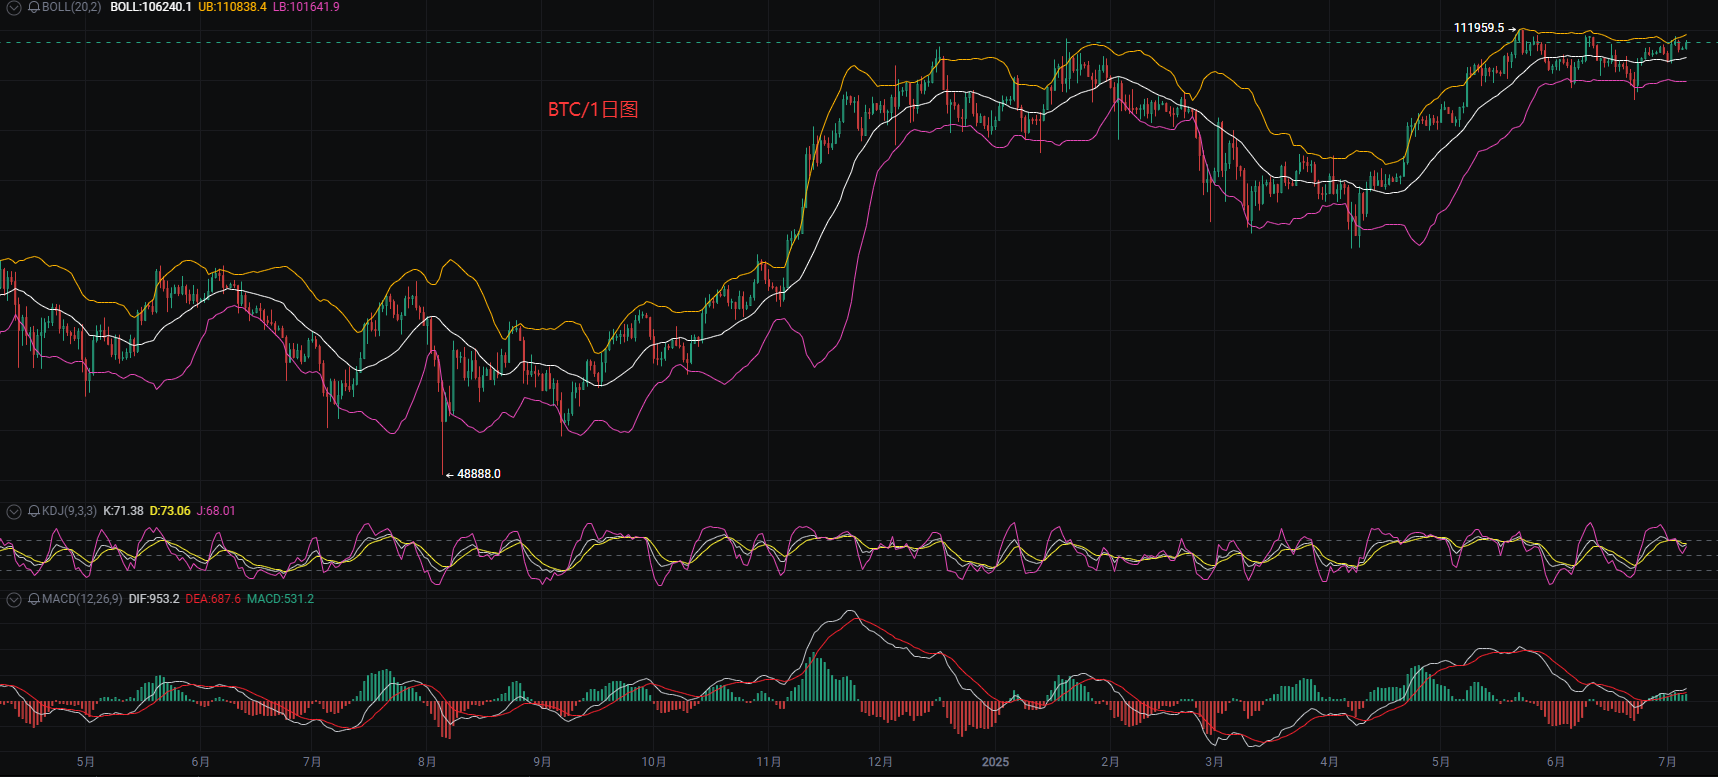Image resolution: width=1718 pixels, height=777 pixels.
Task: Click the MACD:531.2 histogram value
Action: tap(280, 599)
